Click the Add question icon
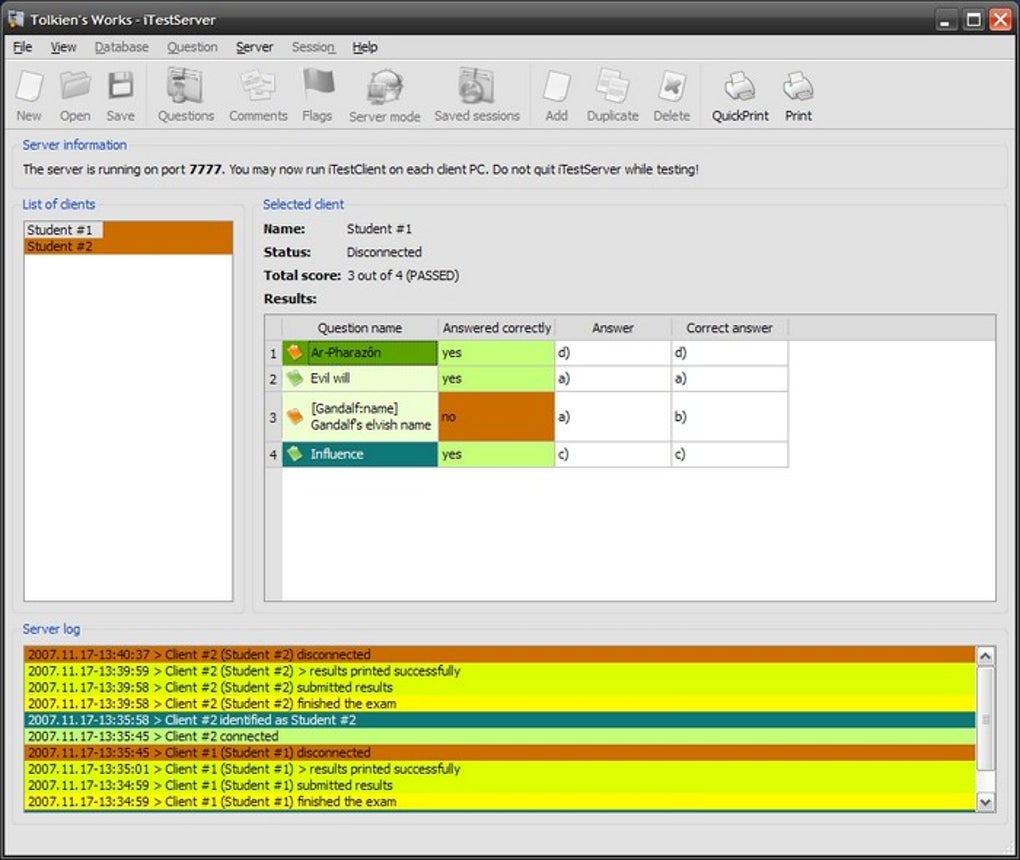This screenshot has height=860, width=1020. pos(556,87)
